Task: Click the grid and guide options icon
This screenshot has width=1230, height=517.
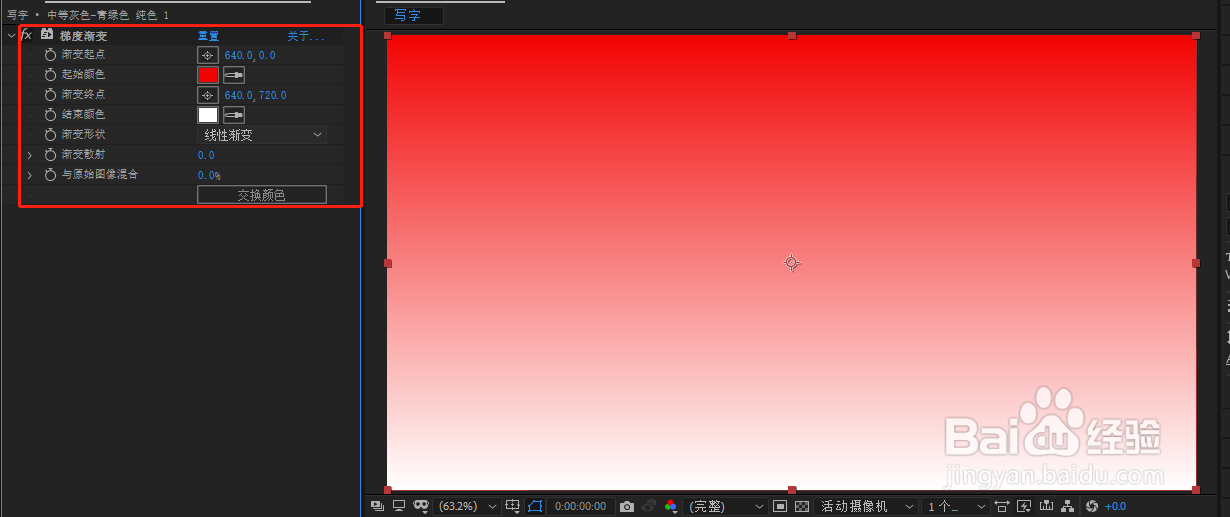Action: (512, 506)
